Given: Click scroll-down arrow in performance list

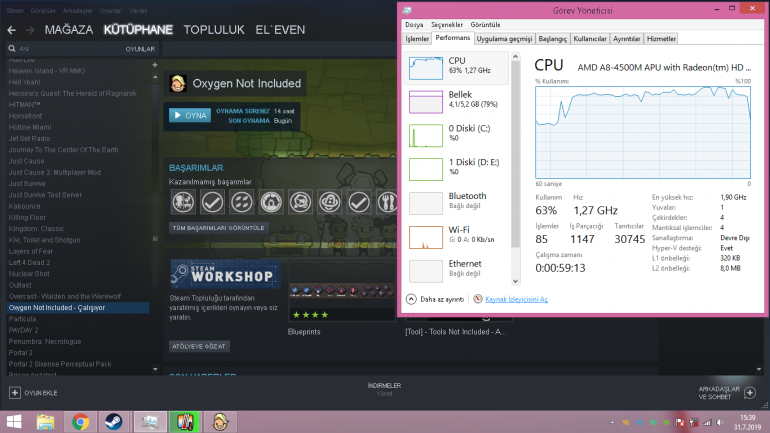Looking at the screenshot, I should click(x=515, y=281).
